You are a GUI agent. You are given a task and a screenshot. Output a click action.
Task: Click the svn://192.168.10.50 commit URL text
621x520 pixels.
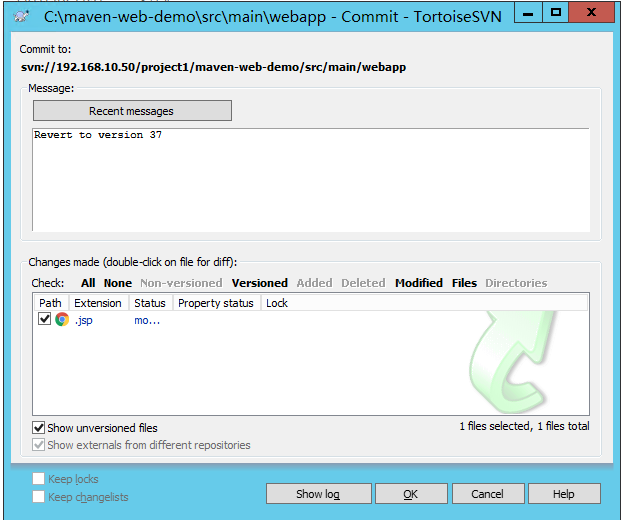(213, 67)
